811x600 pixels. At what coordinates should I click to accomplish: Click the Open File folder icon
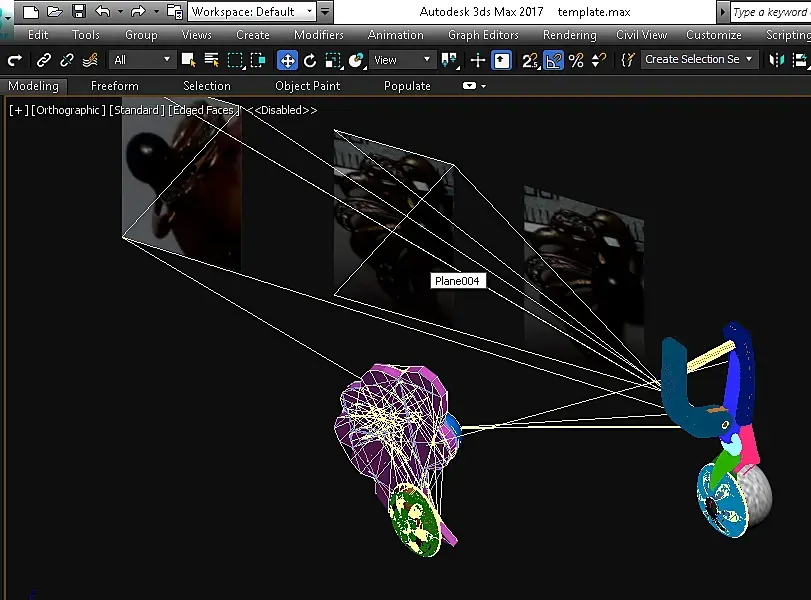tap(54, 11)
